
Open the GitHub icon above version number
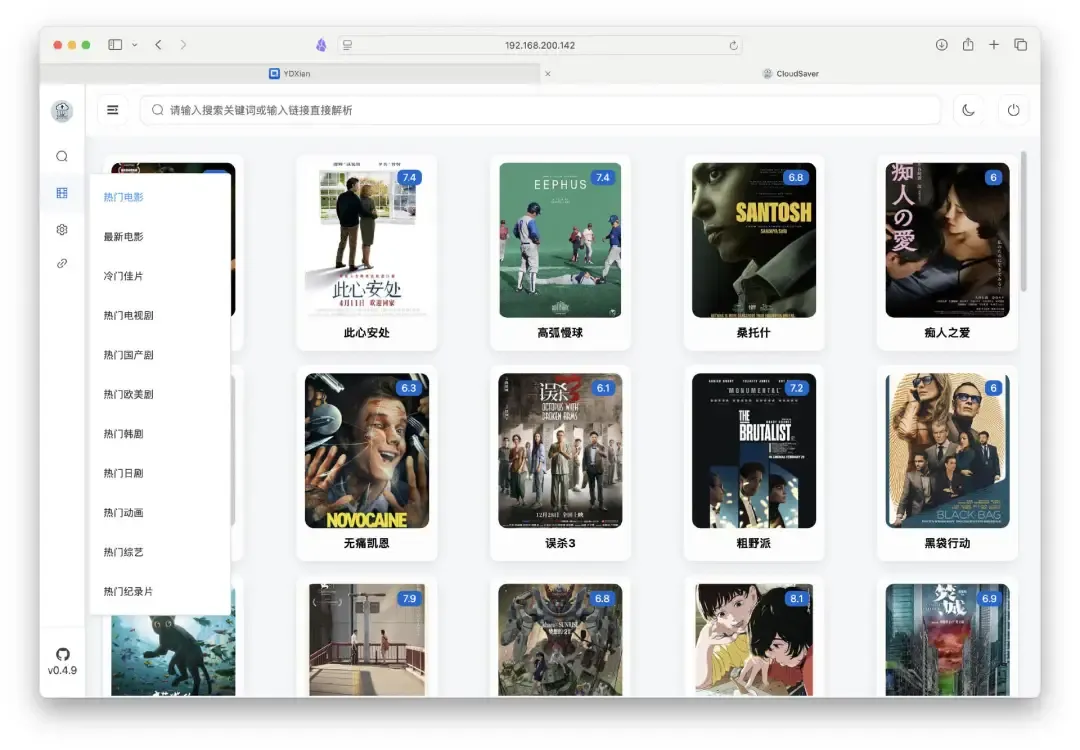click(x=62, y=654)
